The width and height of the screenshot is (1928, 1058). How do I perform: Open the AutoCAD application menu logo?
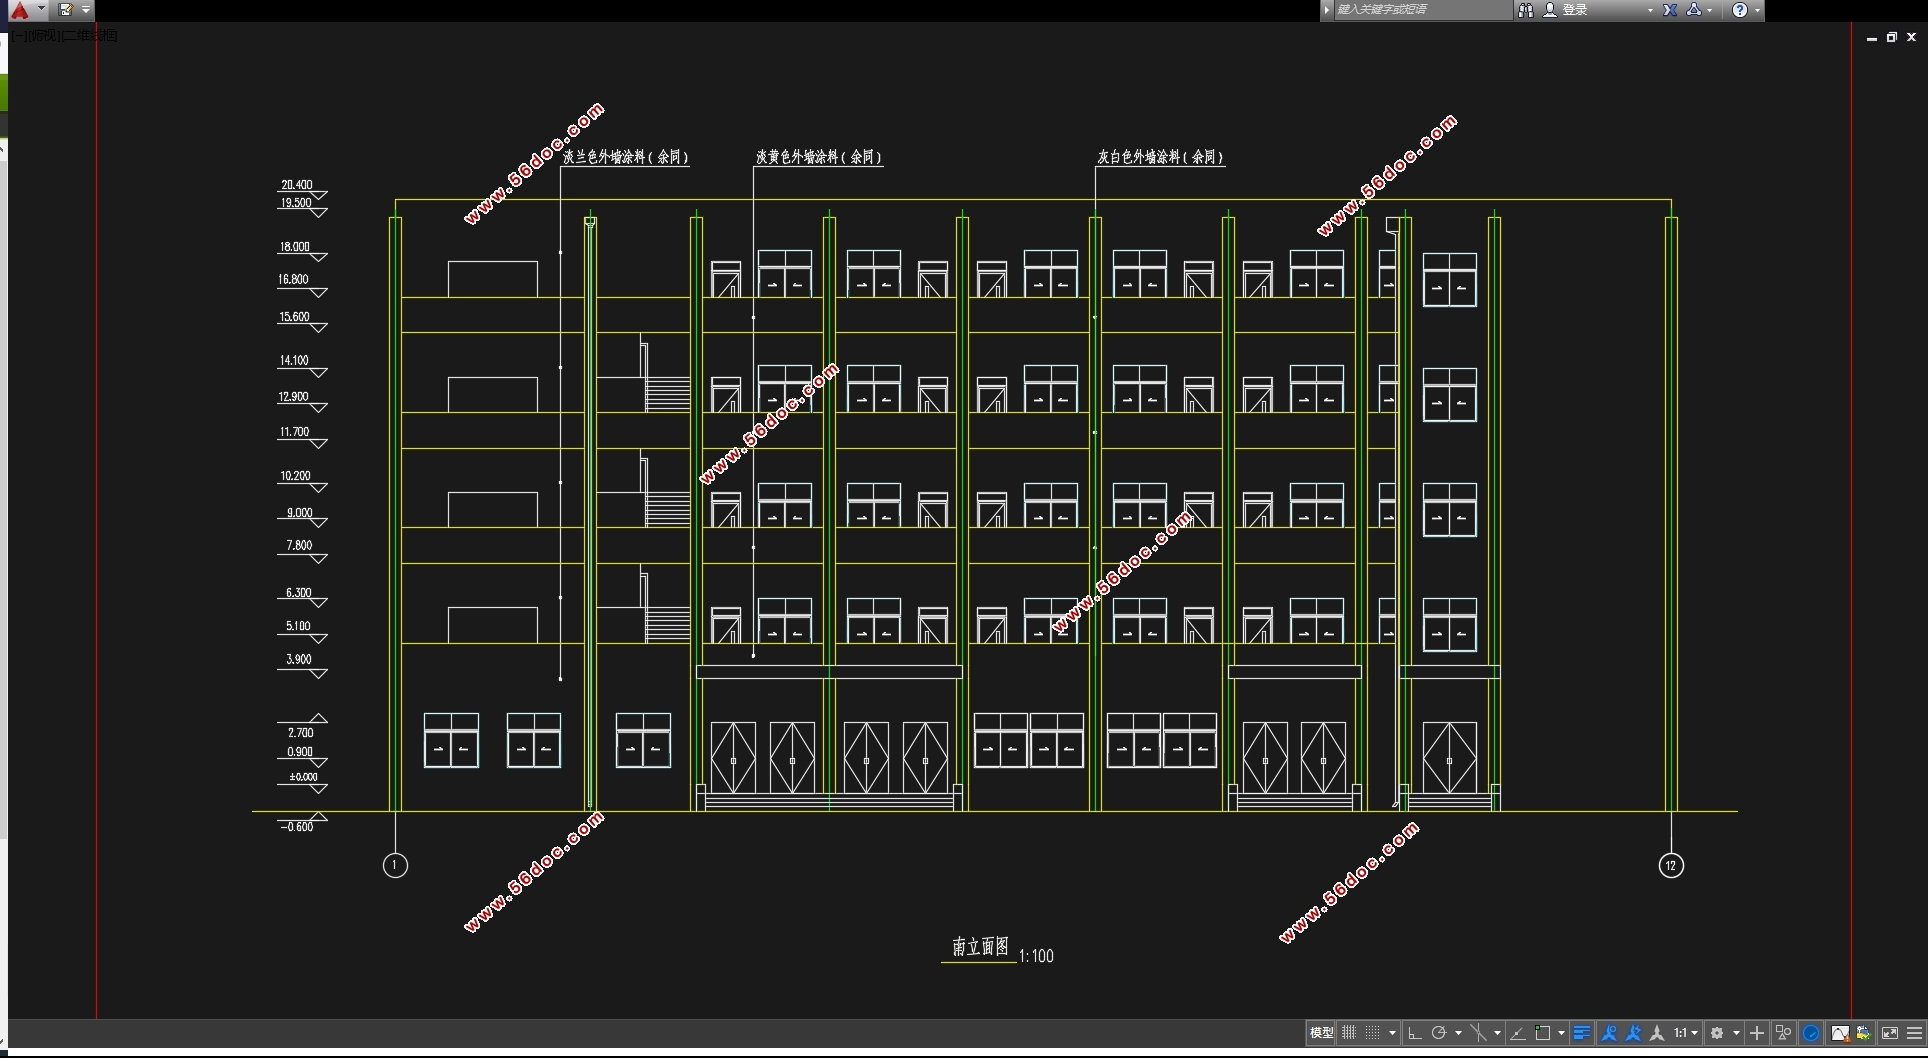[20, 10]
